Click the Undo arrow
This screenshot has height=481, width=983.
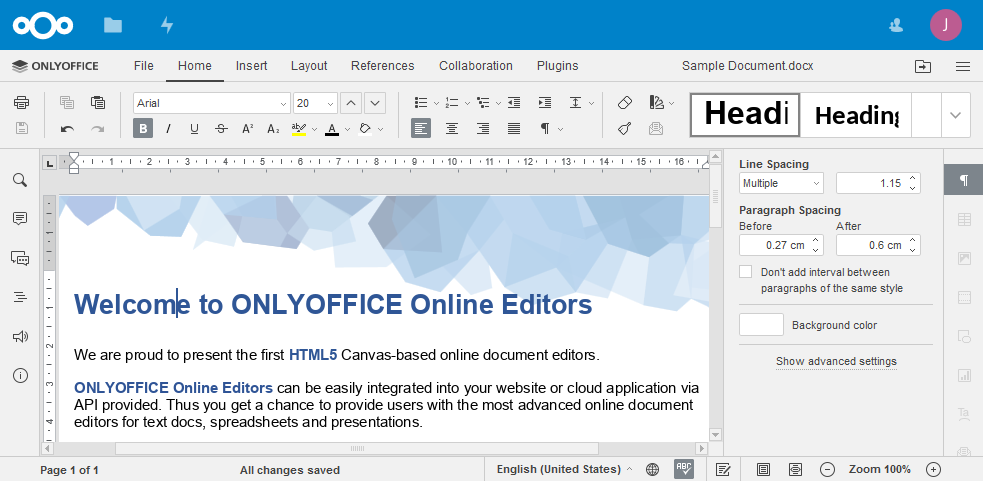(67, 129)
